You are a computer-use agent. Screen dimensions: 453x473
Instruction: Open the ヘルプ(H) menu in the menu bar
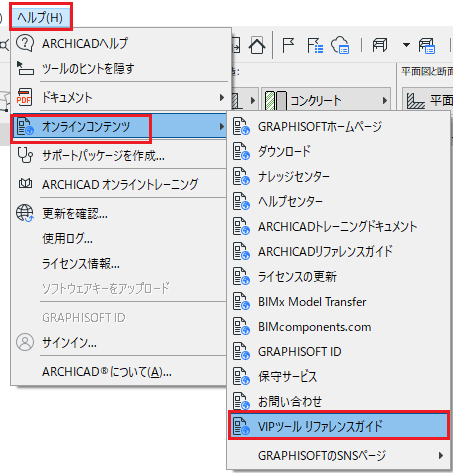[x=40, y=17]
